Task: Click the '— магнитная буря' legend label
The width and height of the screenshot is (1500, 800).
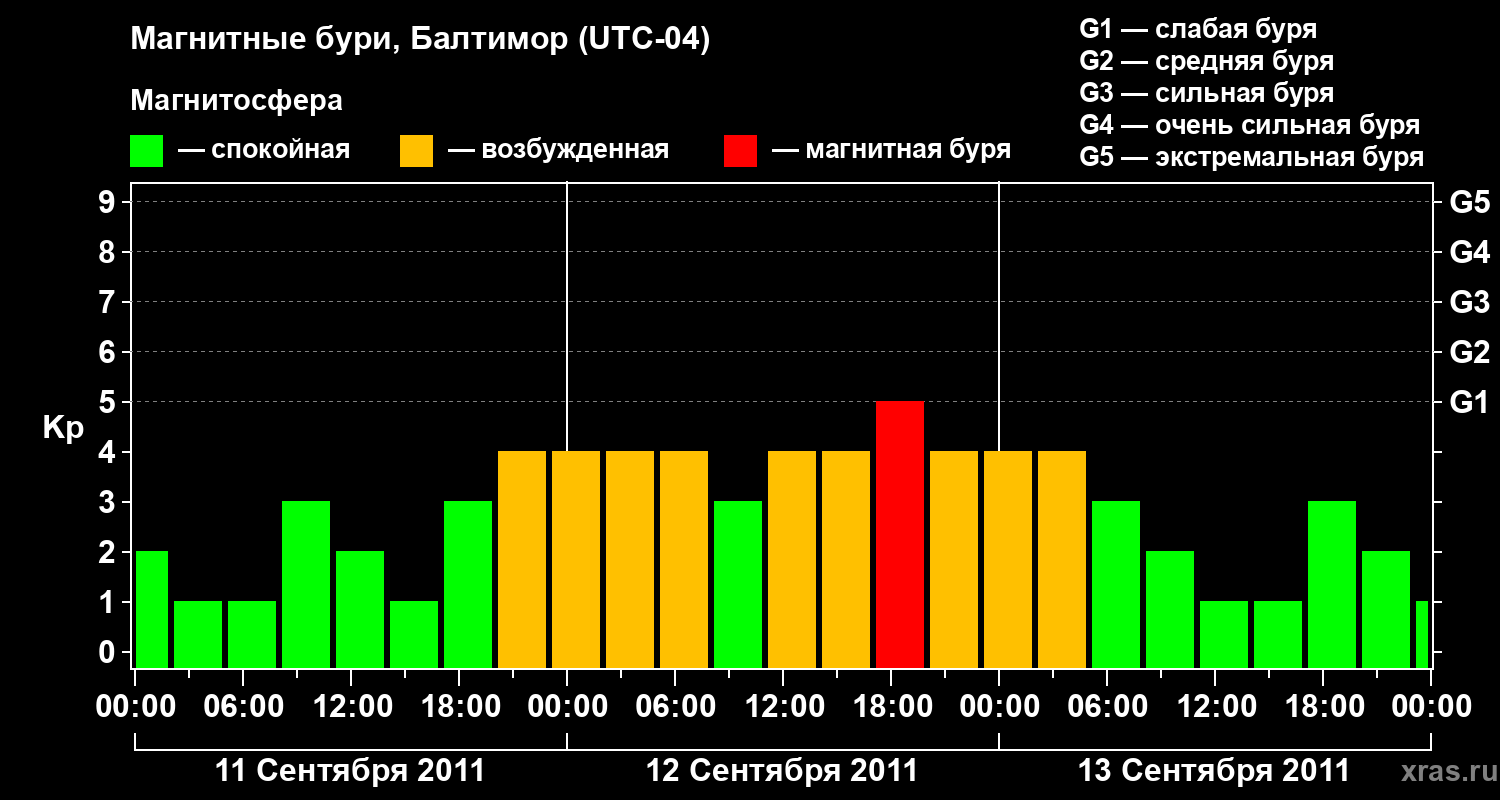Action: (892, 150)
